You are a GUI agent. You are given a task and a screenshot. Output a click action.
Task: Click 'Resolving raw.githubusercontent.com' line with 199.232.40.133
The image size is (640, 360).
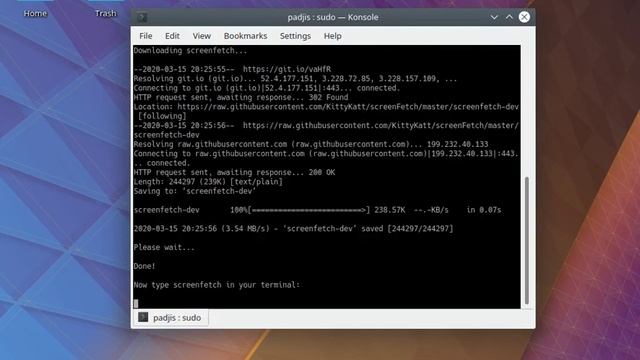tap(311, 144)
